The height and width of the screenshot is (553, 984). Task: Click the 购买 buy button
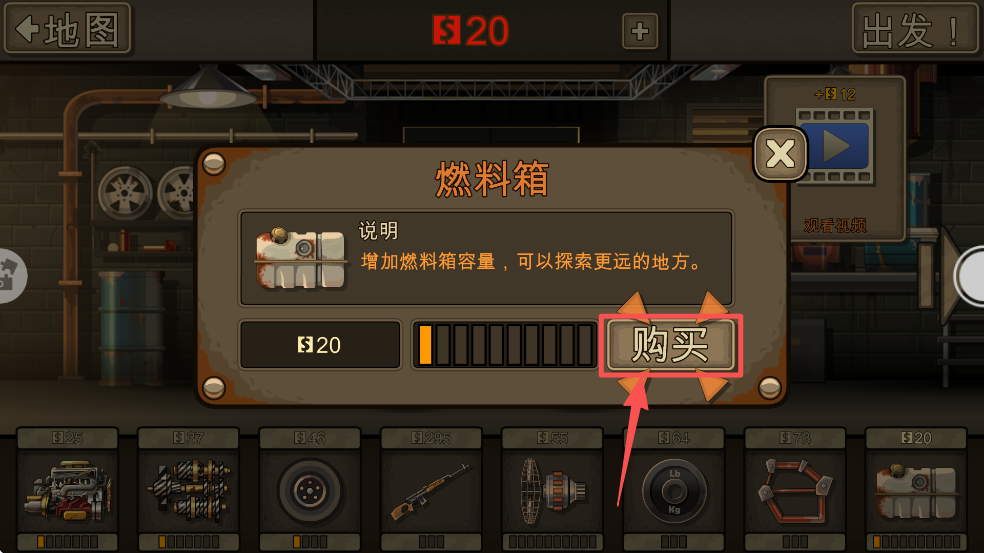[x=671, y=345]
